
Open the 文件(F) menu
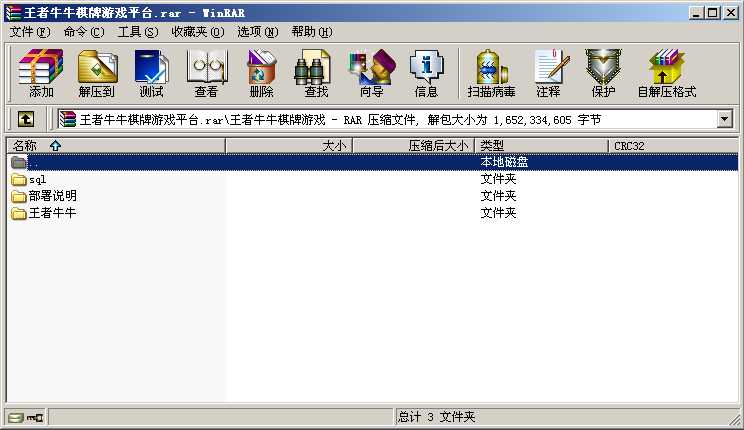click(x=30, y=32)
